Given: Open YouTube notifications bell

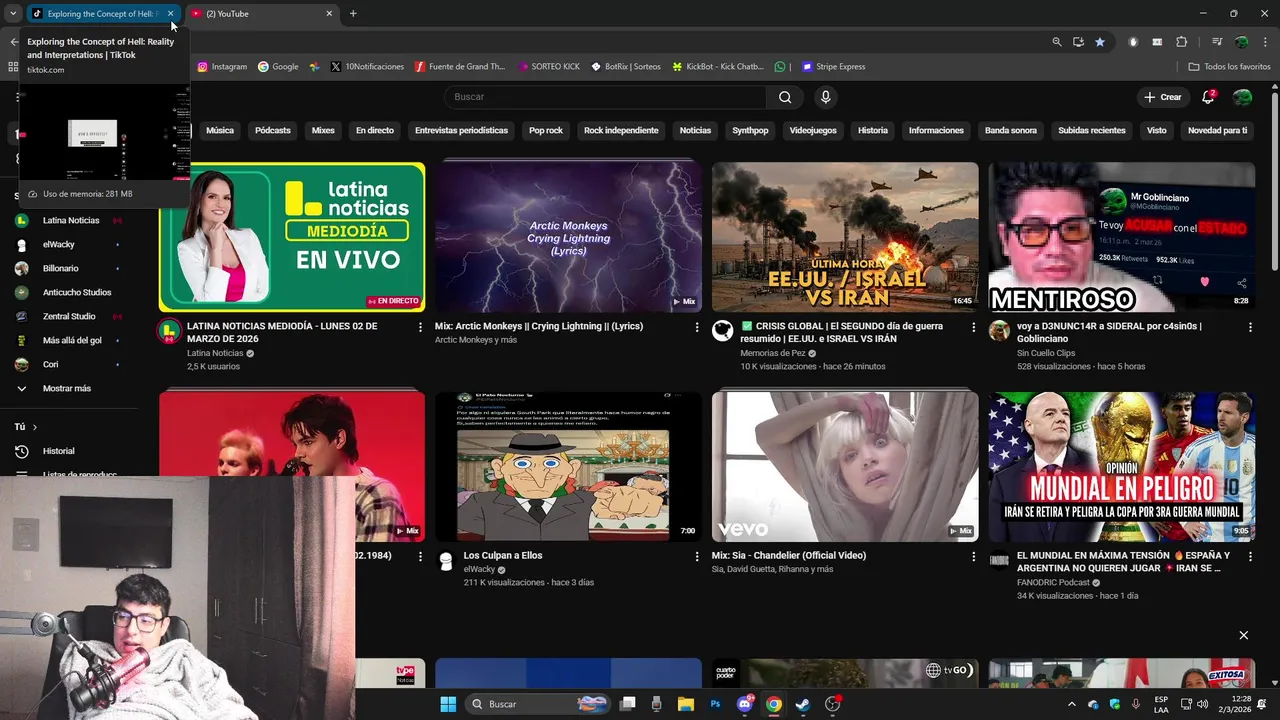Looking at the screenshot, I should 1208,97.
